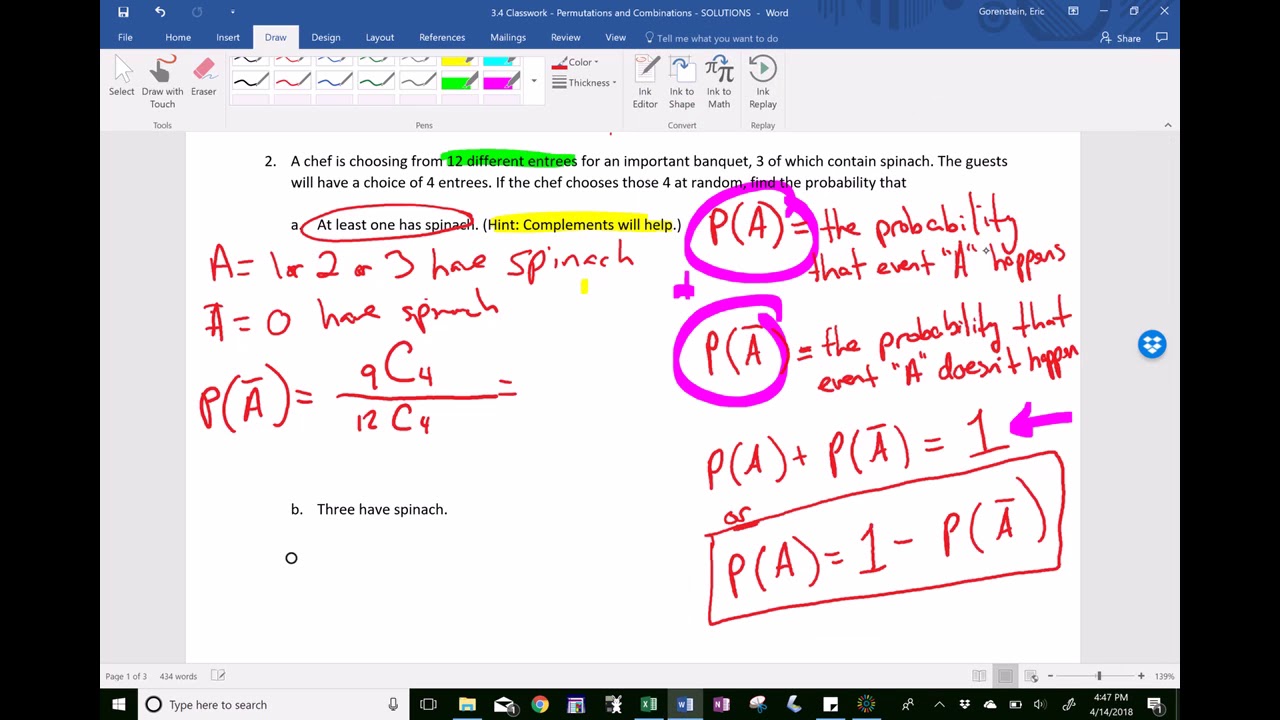This screenshot has height=720, width=1280.
Task: Open the File menu
Action: pyautogui.click(x=125, y=38)
